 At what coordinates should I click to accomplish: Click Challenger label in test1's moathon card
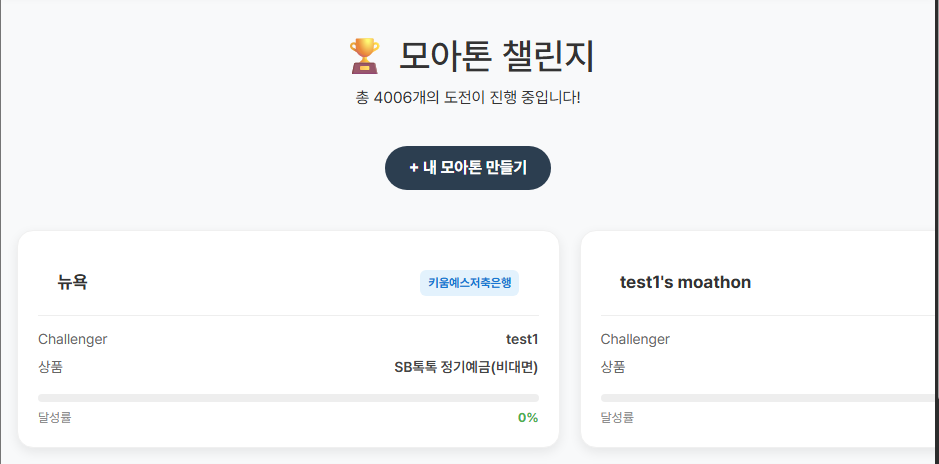[x=635, y=339]
